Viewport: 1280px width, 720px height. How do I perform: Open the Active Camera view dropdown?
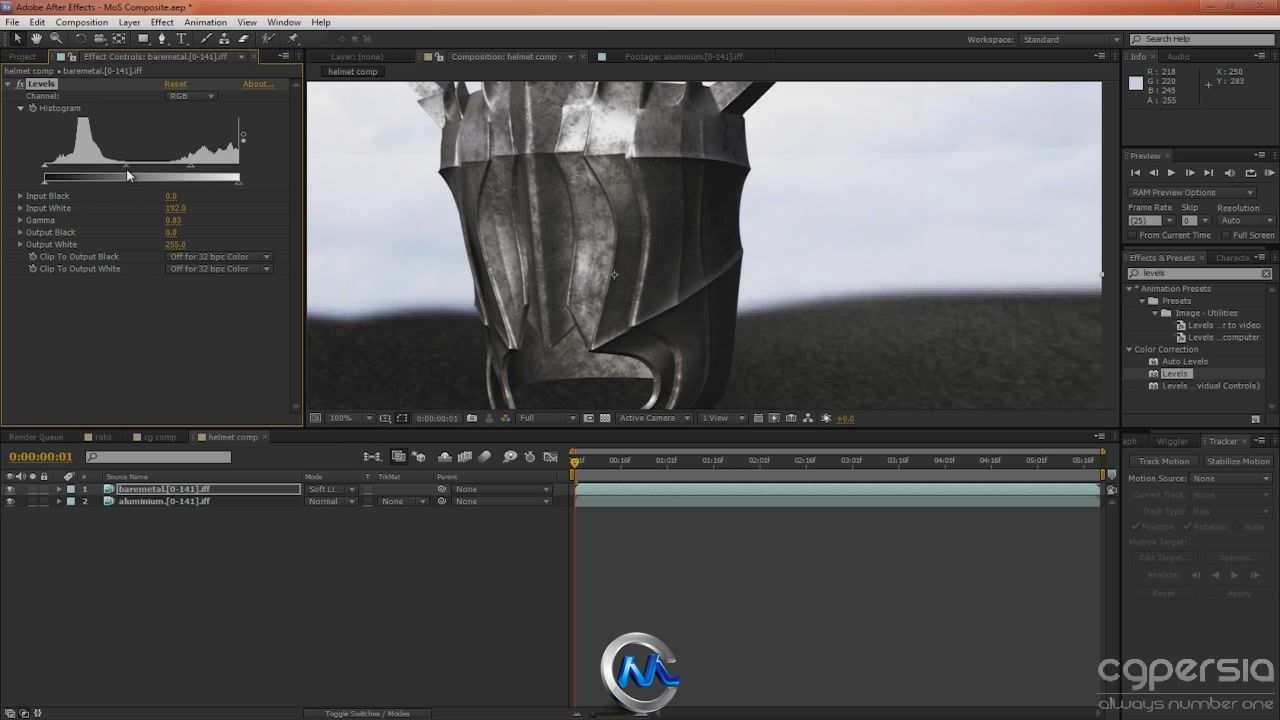[654, 418]
